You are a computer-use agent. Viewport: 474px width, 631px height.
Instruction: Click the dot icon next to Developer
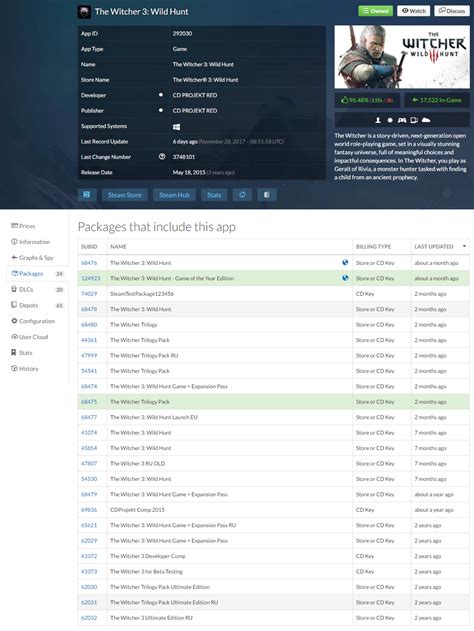161,95
